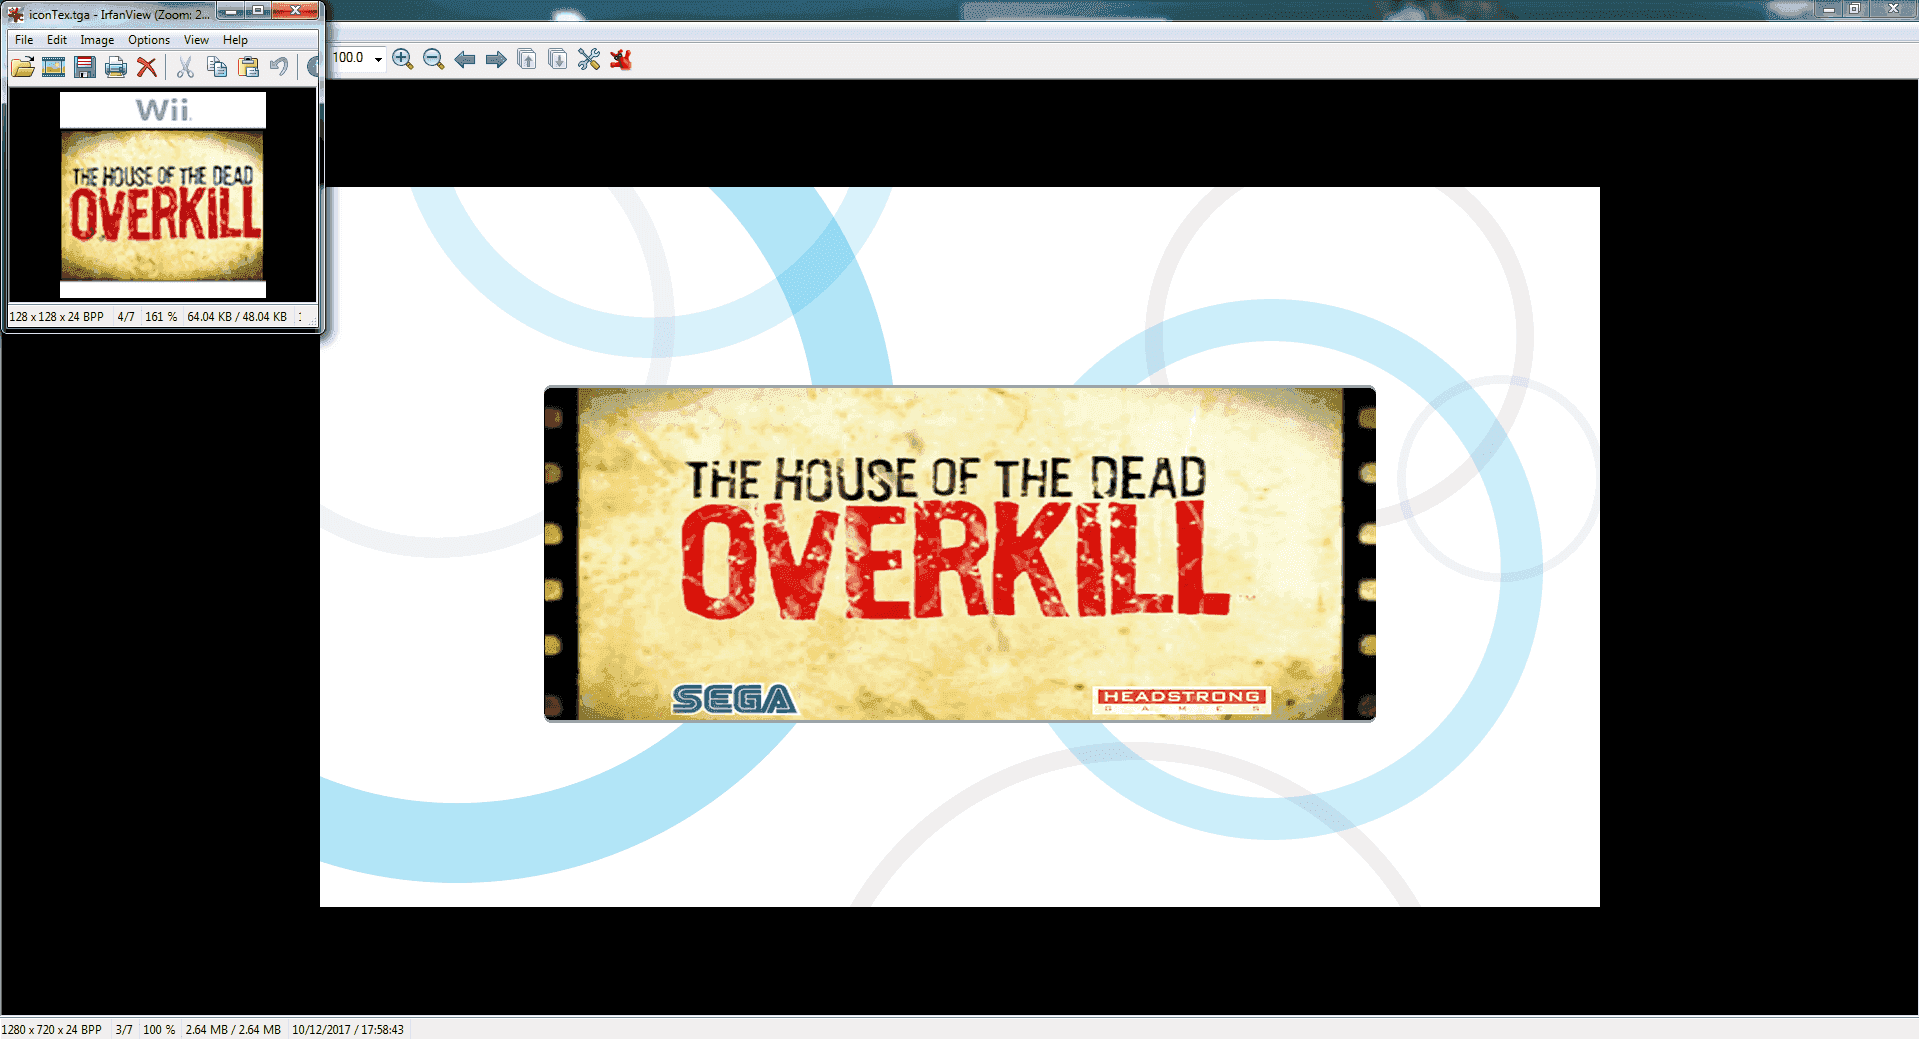
Task: Cut selection with the scissors icon
Action: pos(185,67)
